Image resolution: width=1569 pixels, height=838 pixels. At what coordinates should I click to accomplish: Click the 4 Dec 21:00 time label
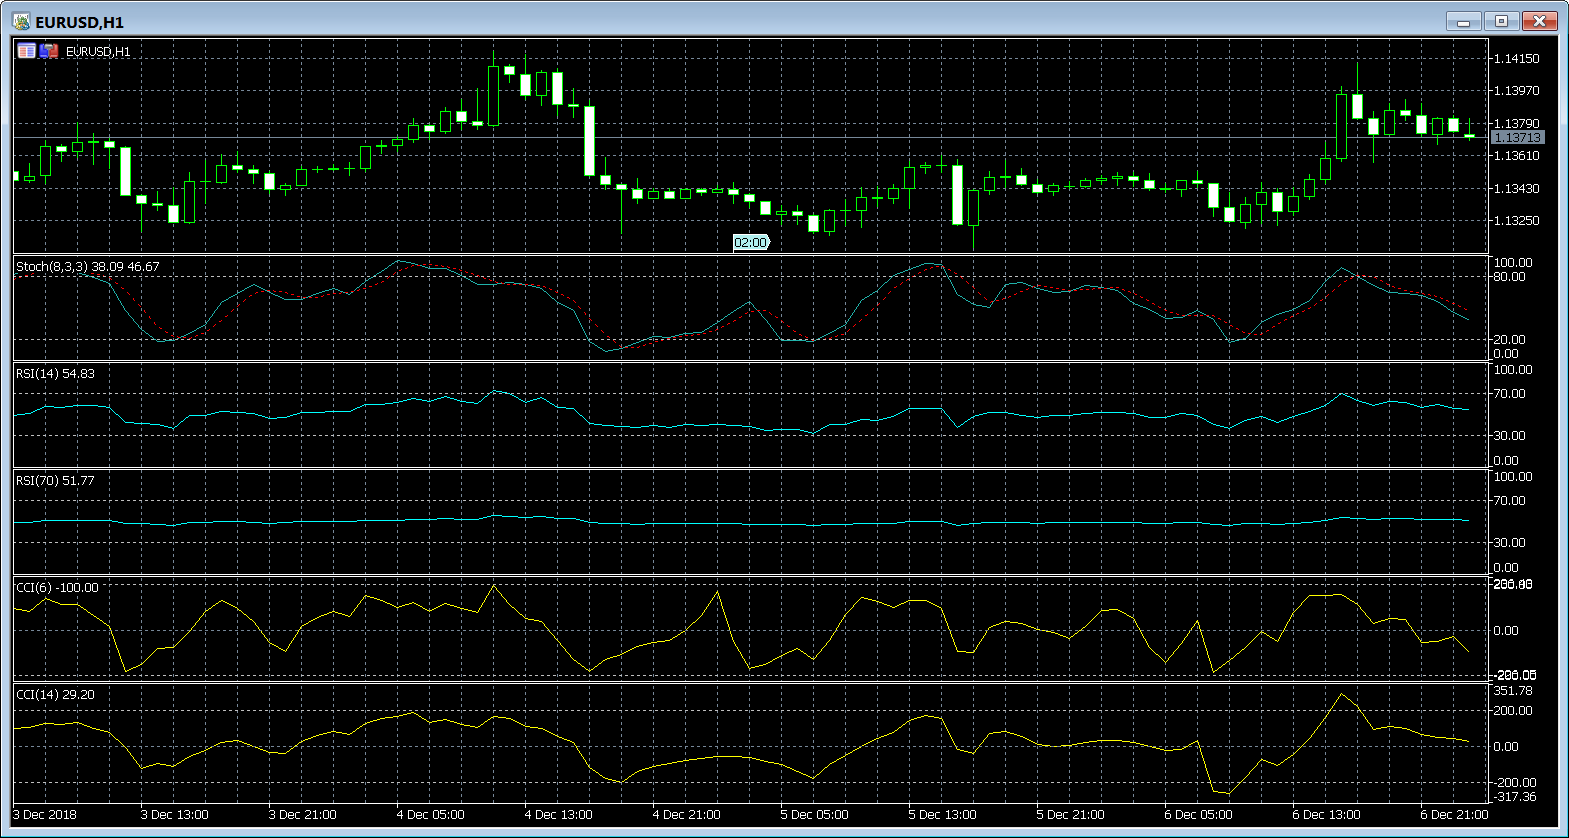686,815
